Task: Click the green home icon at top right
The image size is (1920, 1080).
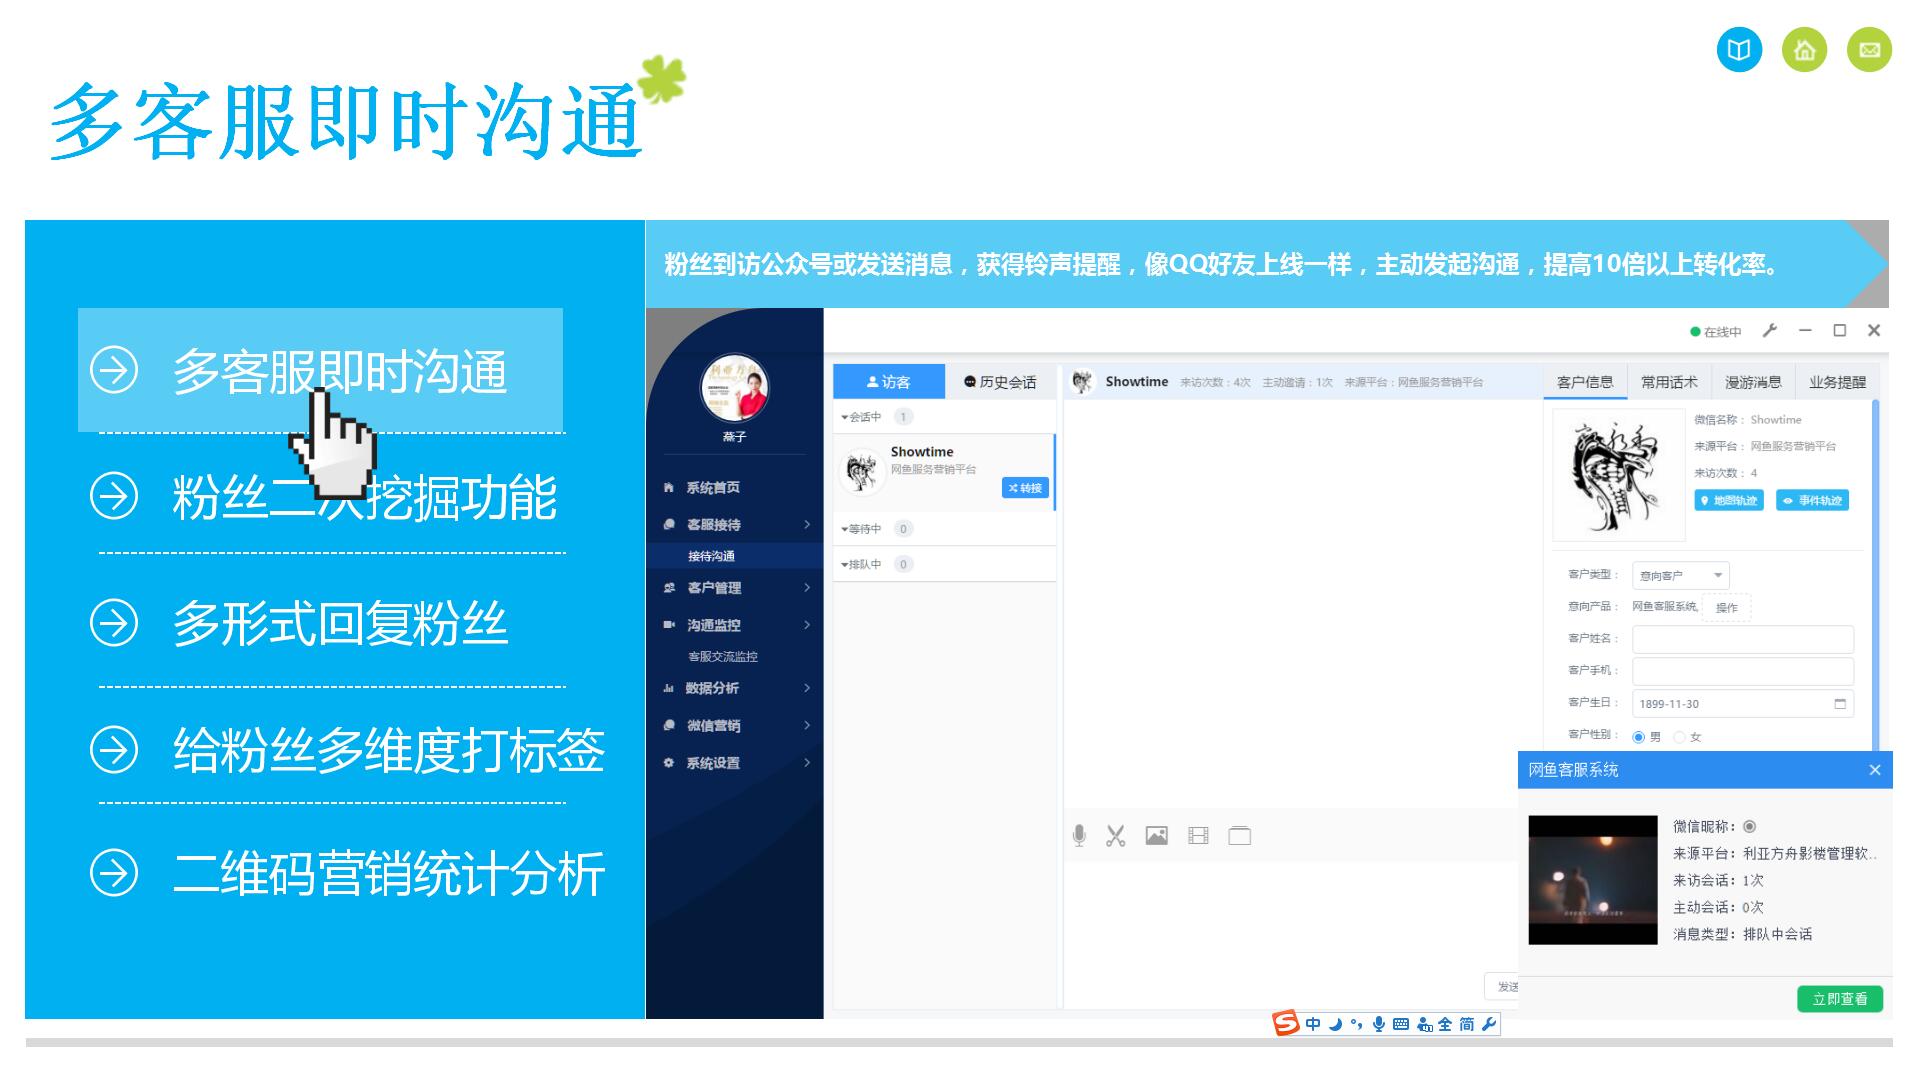Action: pyautogui.click(x=1804, y=49)
